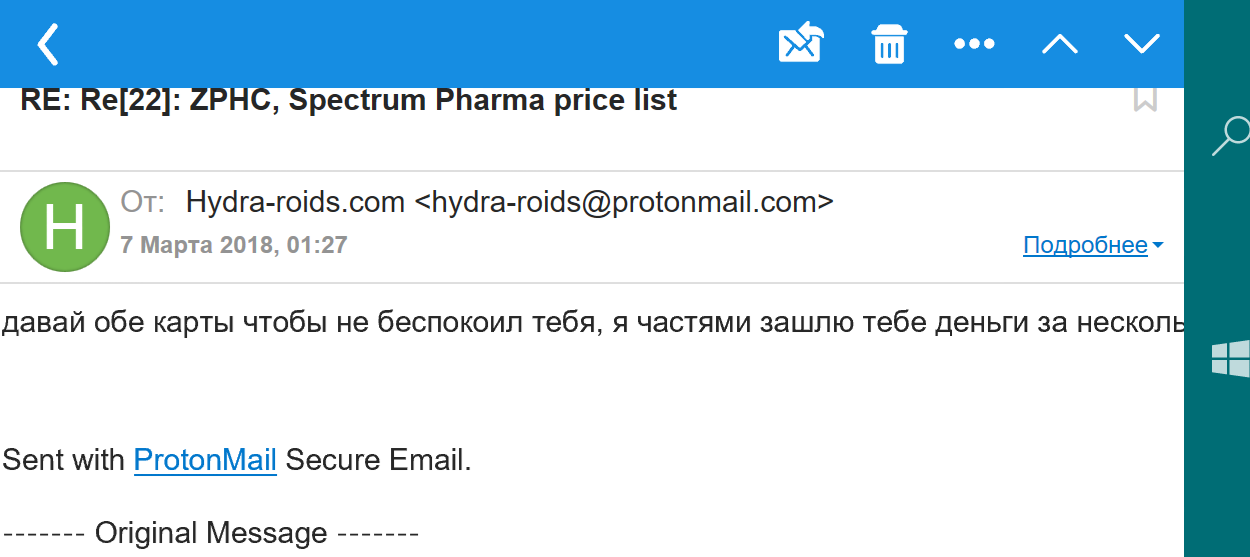Click the hydra-roids@protonmail.com address
This screenshot has width=1250, height=557.
623,202
